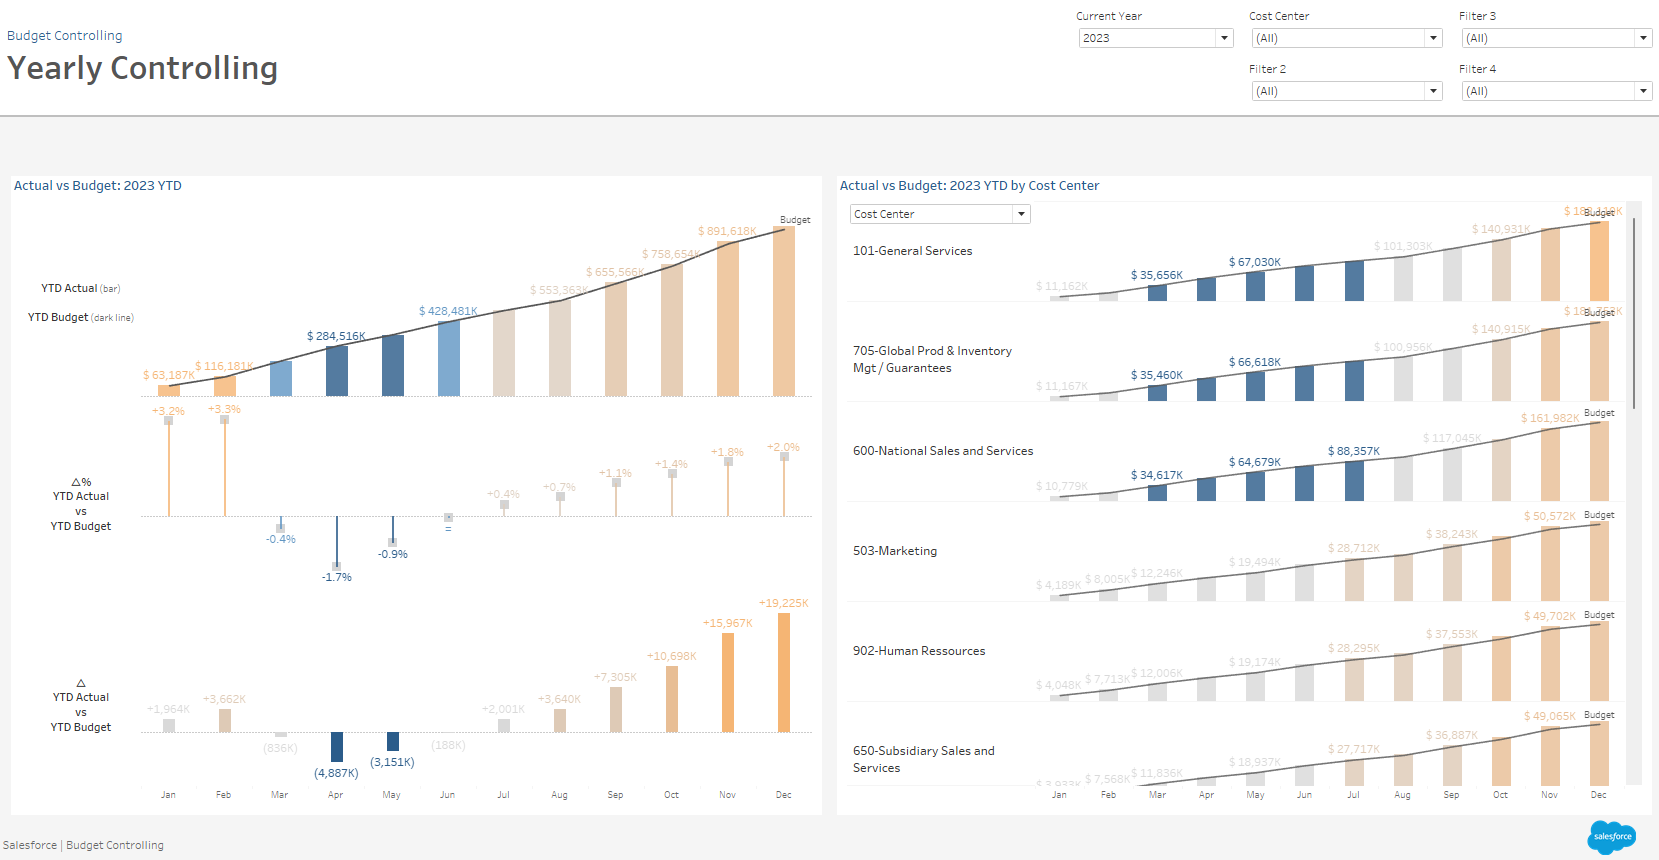The height and width of the screenshot is (860, 1659).
Task: Open the Current Year dropdown
Action: pos(1155,38)
